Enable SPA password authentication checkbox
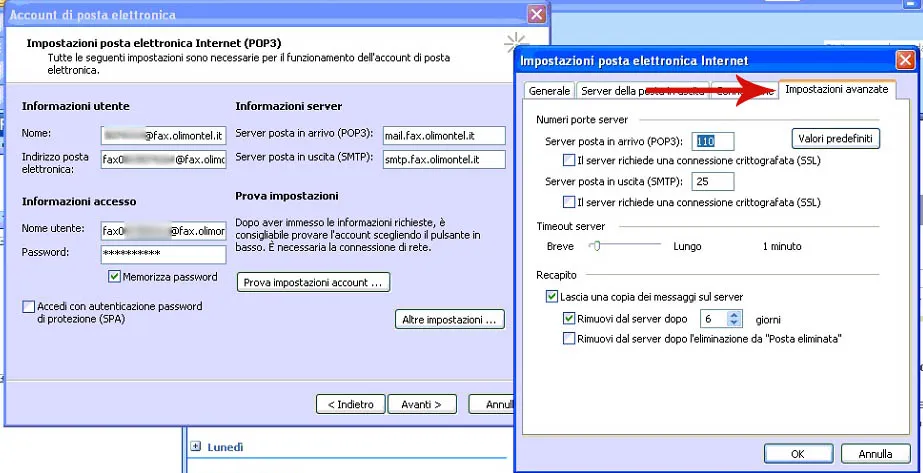 pyautogui.click(x=29, y=307)
